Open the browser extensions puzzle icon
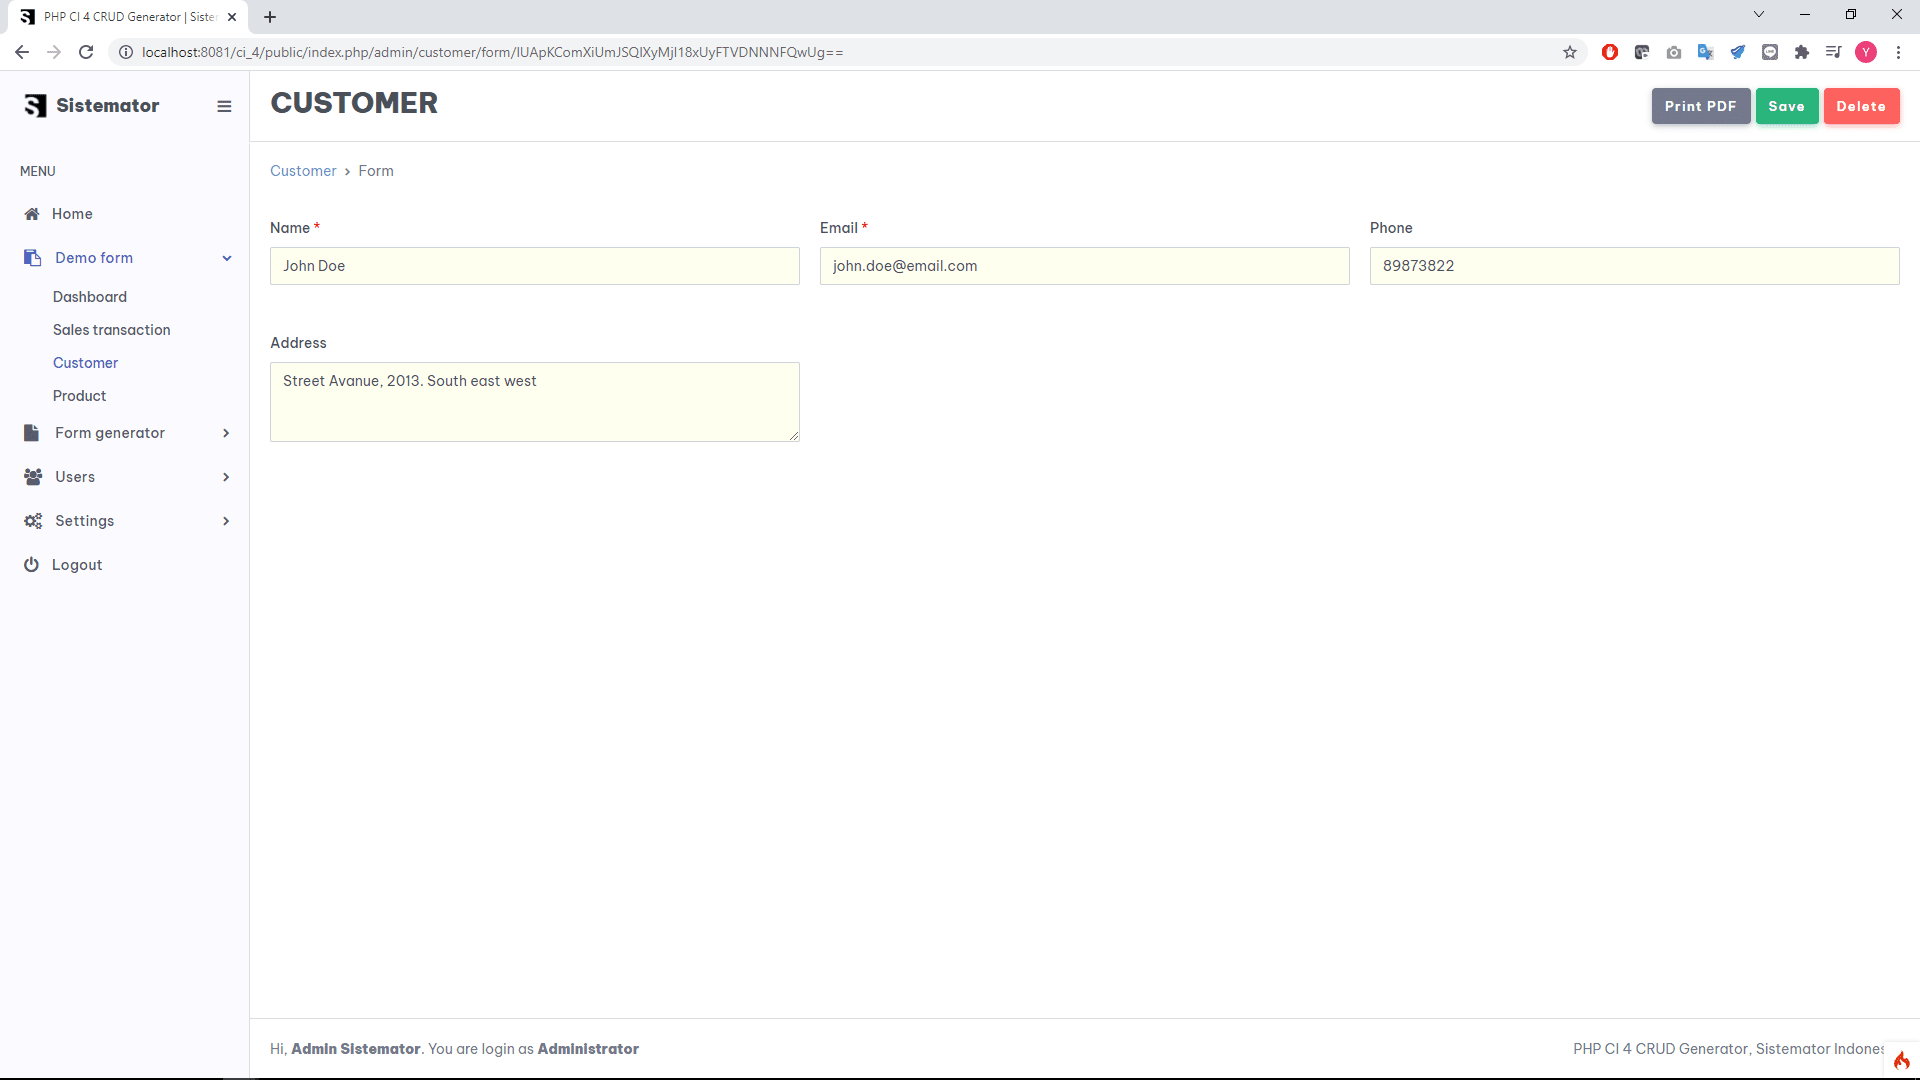Image resolution: width=1920 pixels, height=1080 pixels. [1802, 52]
